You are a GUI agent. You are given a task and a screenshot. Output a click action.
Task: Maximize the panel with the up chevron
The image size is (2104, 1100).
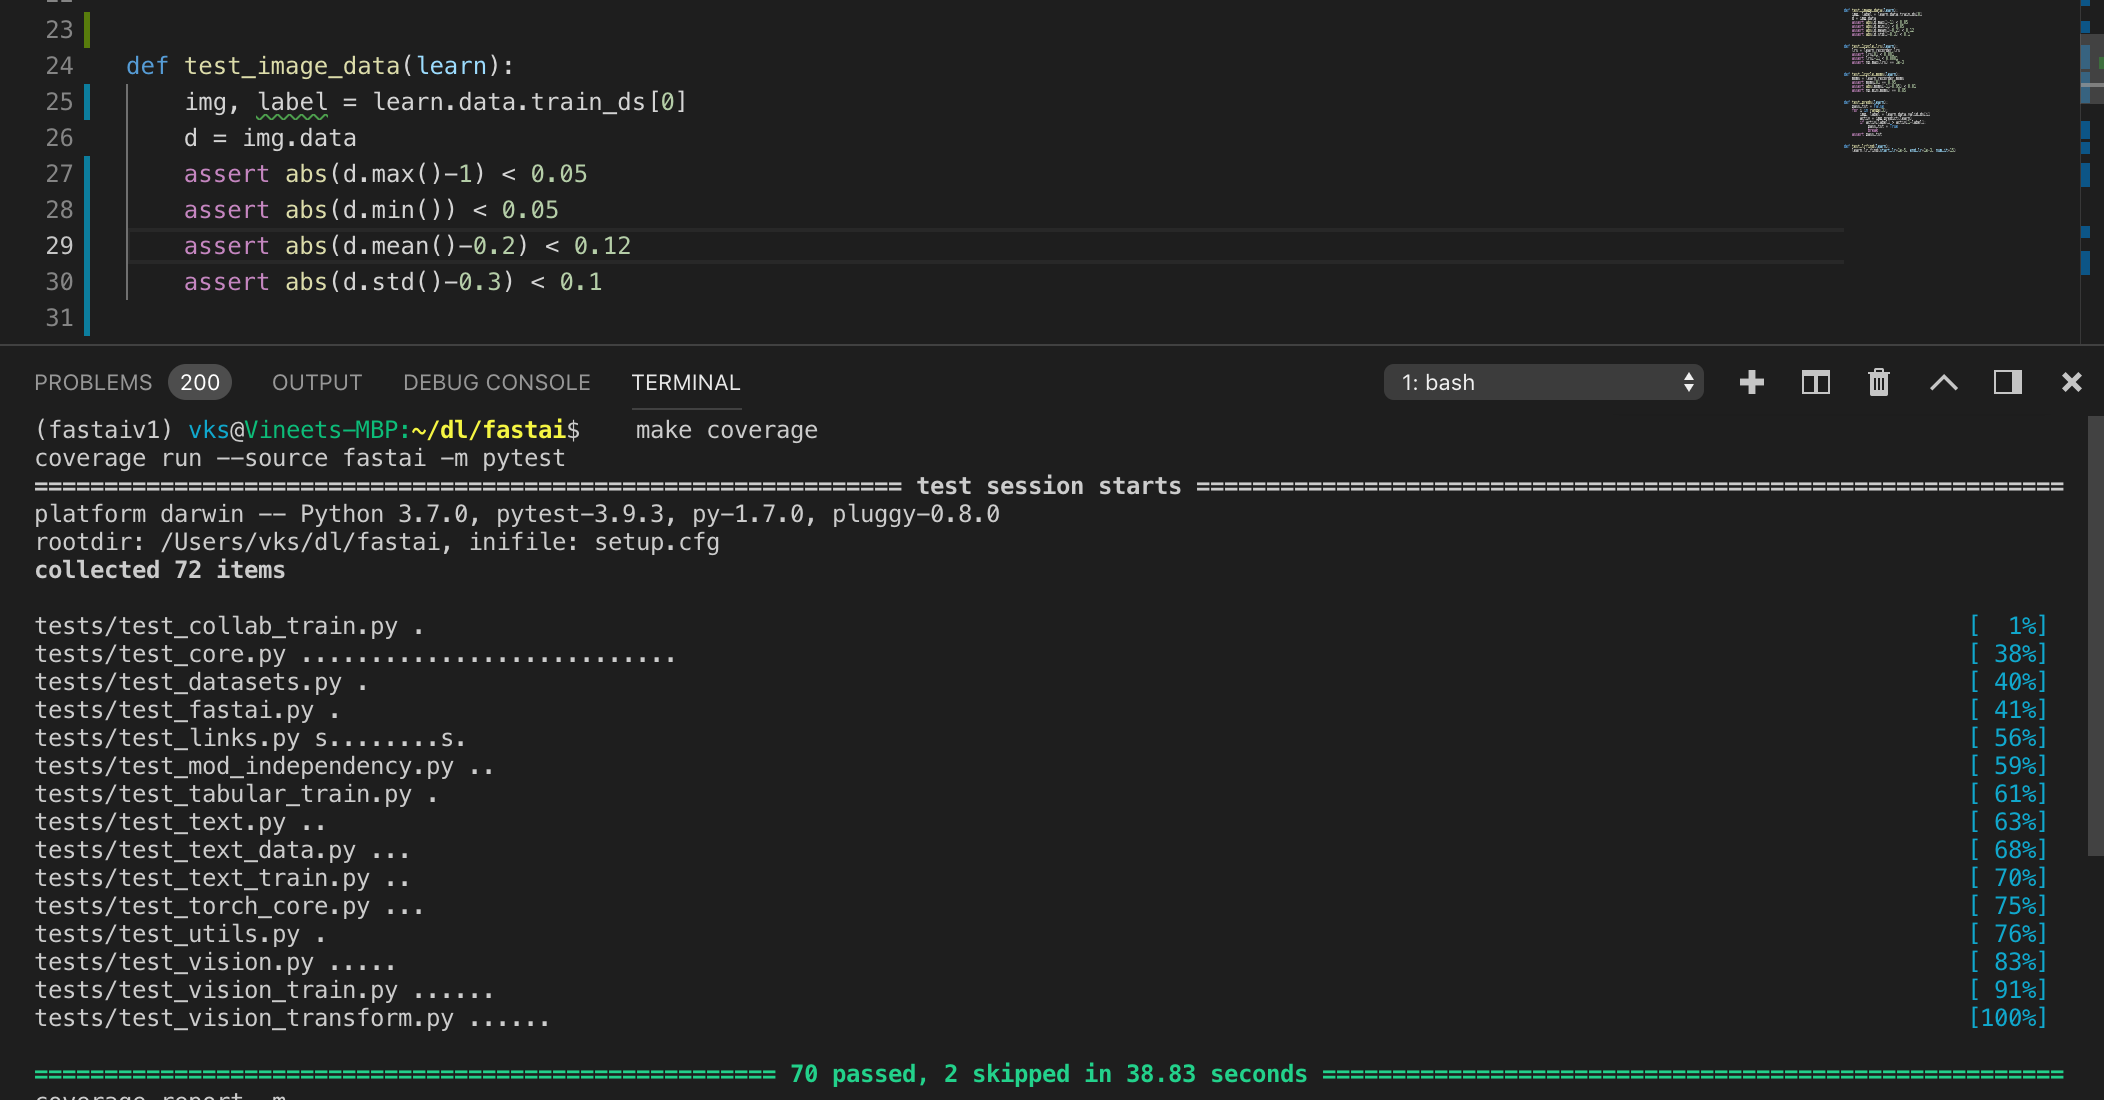[1943, 382]
